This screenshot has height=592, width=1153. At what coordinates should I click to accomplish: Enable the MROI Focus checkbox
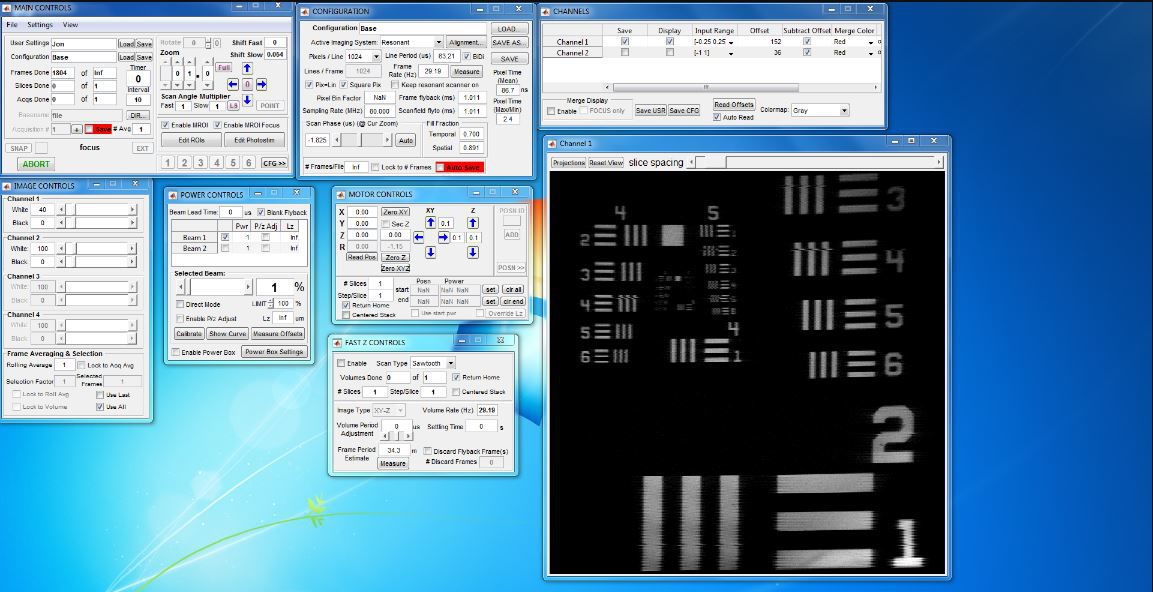coord(218,124)
